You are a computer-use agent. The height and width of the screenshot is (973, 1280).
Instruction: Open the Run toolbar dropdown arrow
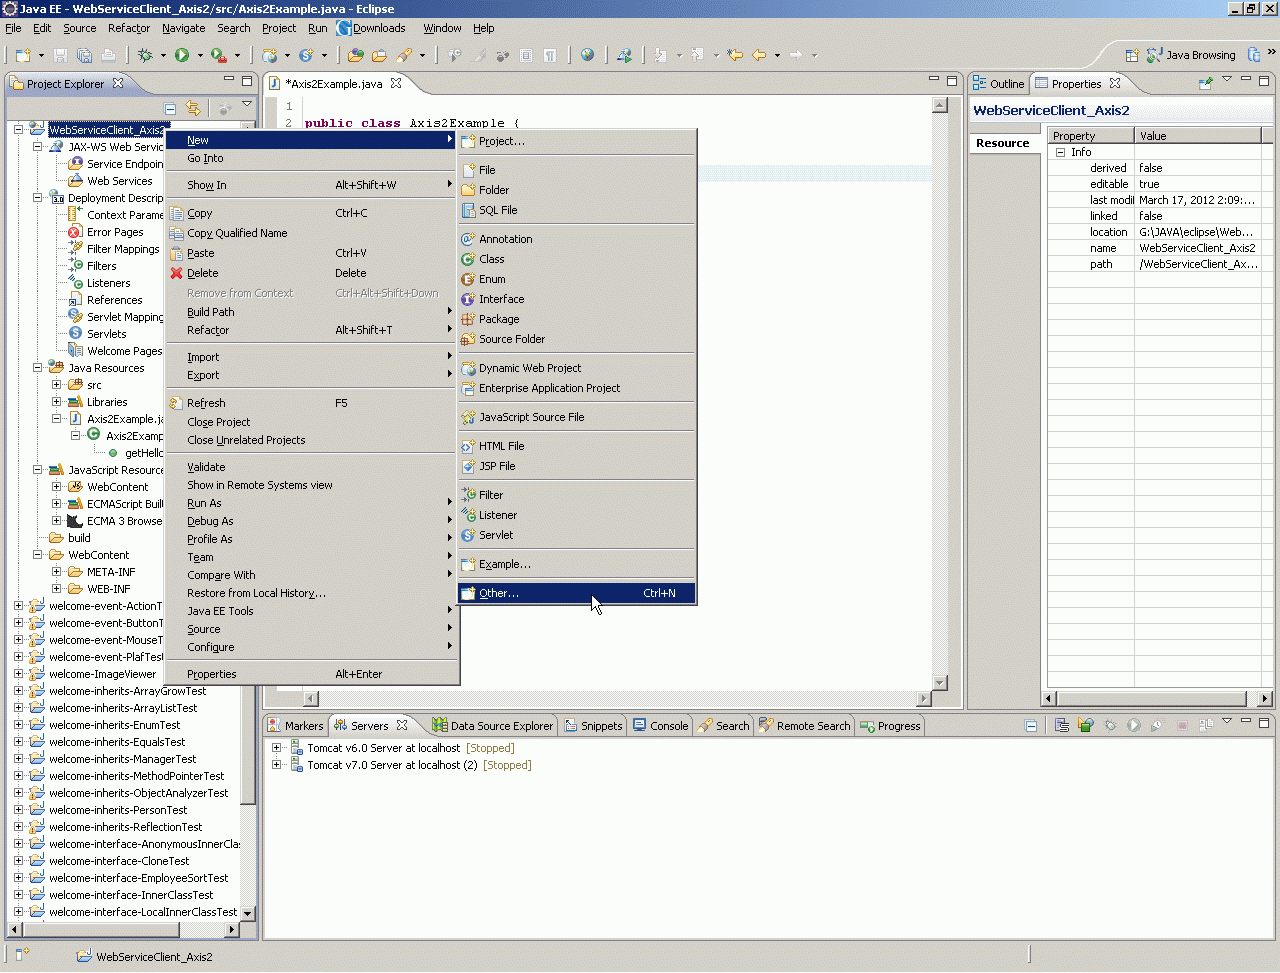tap(200, 55)
